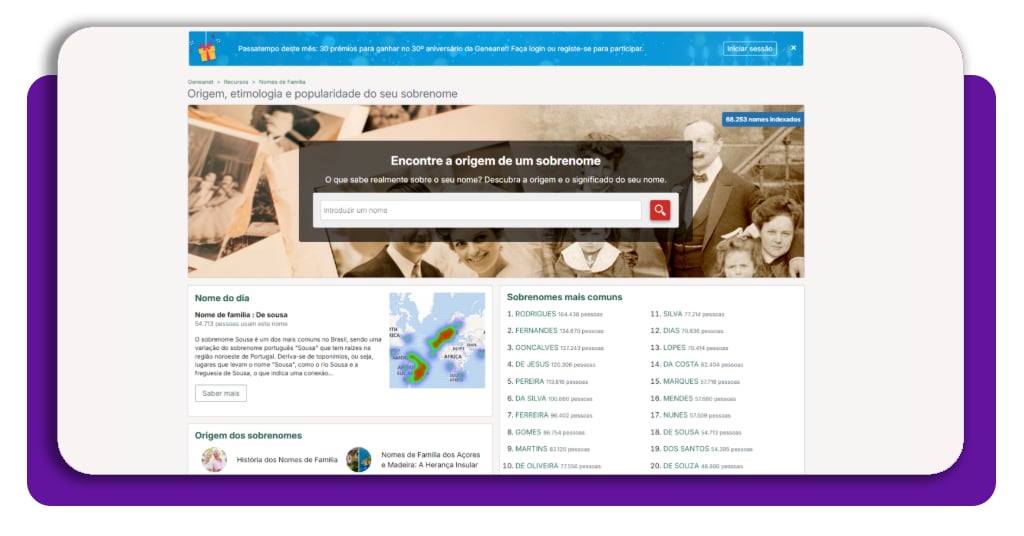Click the 'Origem dos sobrenomes' heading
The image size is (1024, 536).
click(x=248, y=435)
